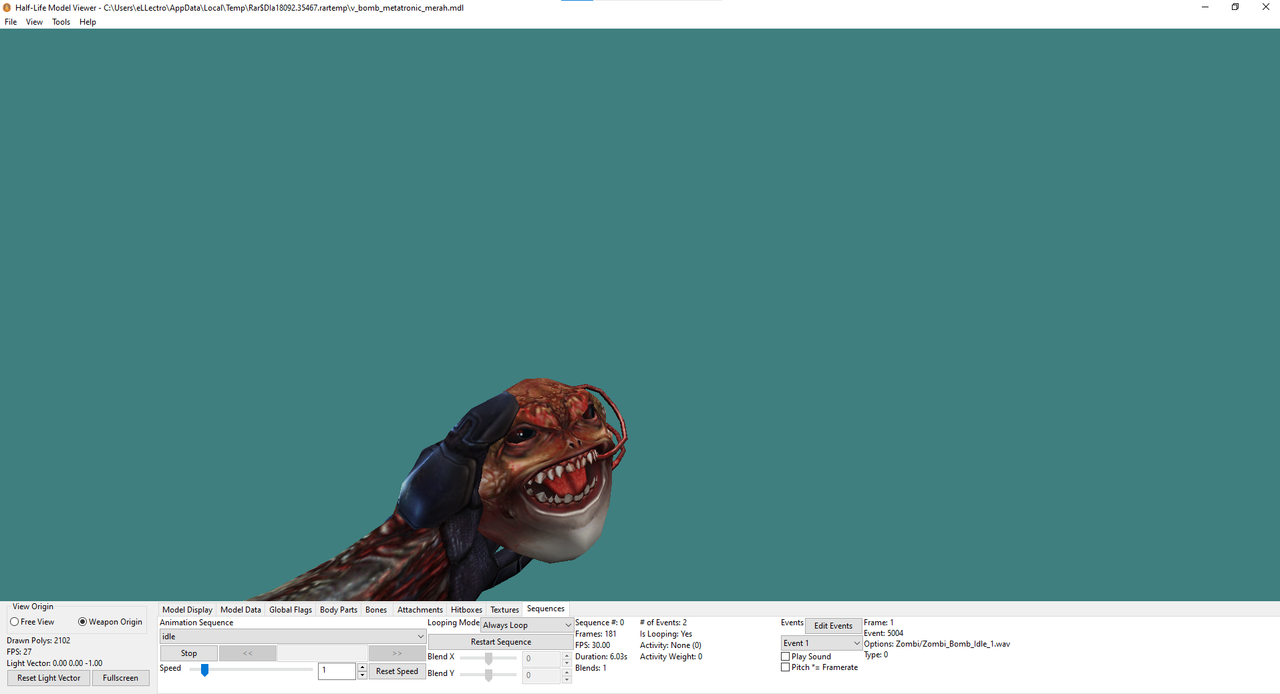Switch to the Bones tab
This screenshot has width=1280, height=694.
376,609
